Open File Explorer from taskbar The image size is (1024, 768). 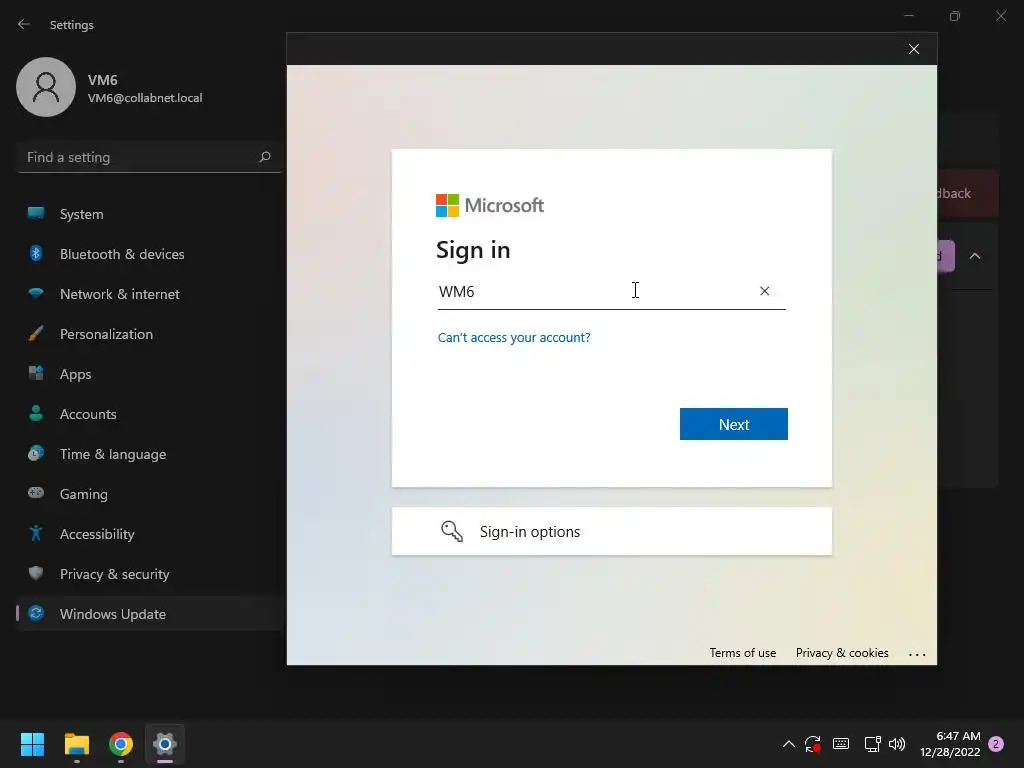76,744
